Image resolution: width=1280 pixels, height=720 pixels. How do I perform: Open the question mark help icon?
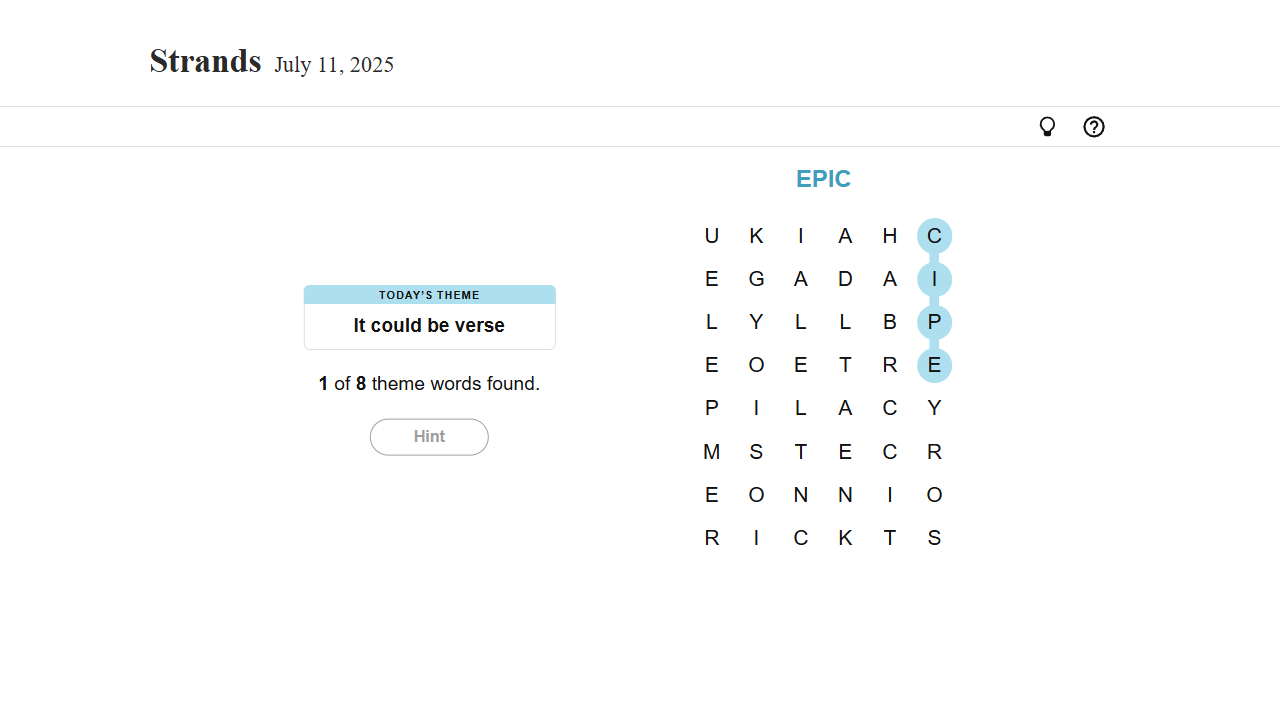tap(1094, 127)
